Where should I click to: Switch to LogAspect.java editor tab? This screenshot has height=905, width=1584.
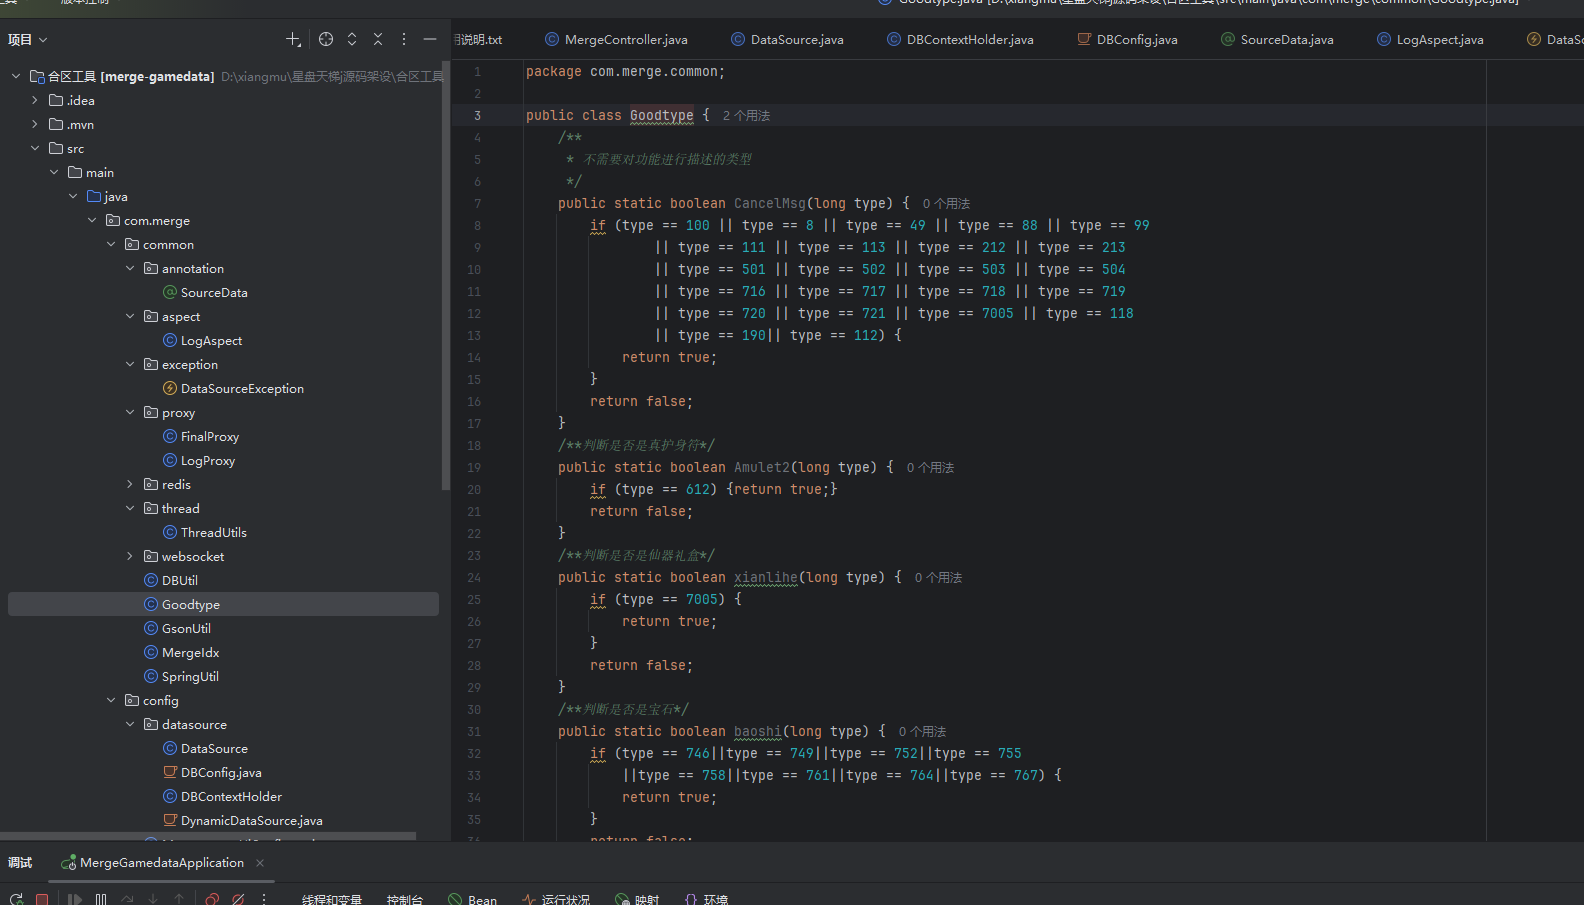[1430, 39]
